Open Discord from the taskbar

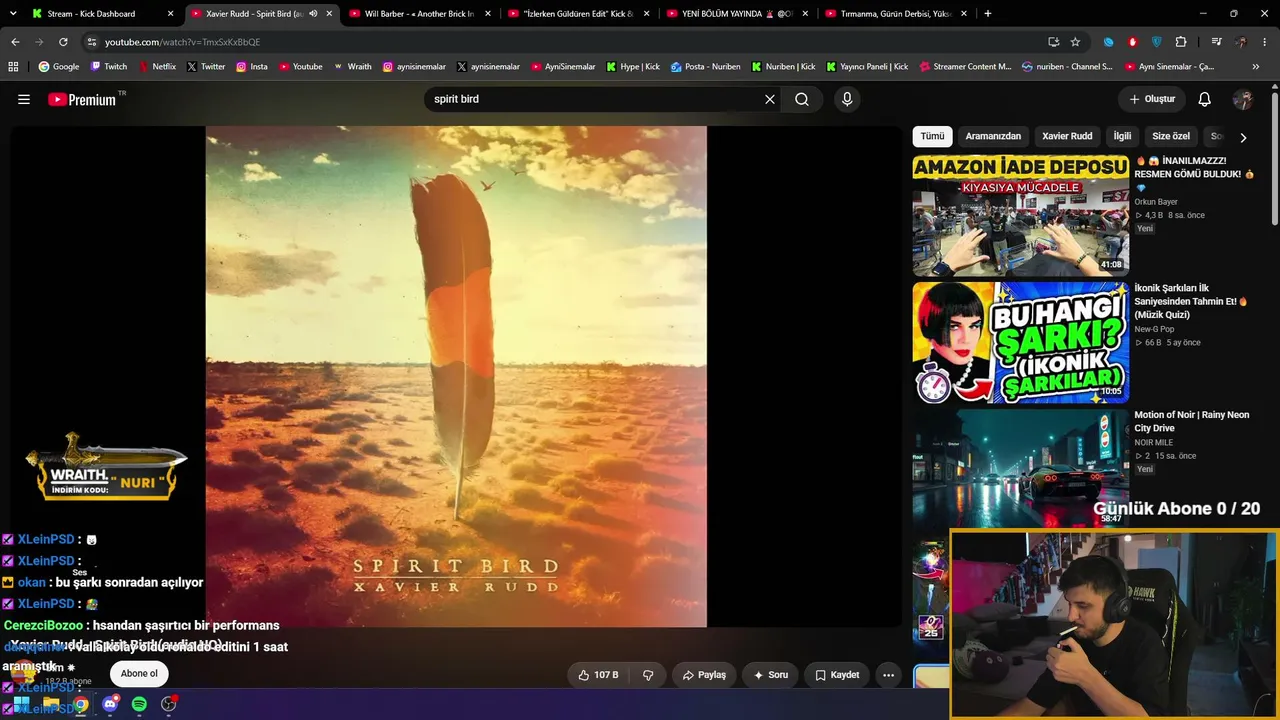tap(110, 704)
